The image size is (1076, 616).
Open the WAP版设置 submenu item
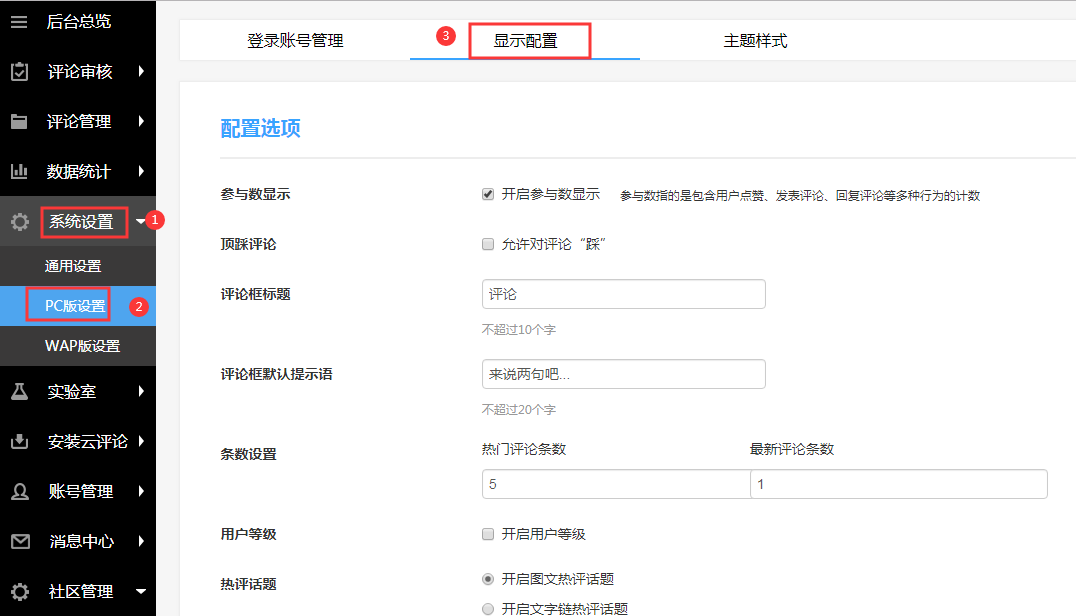pos(82,346)
